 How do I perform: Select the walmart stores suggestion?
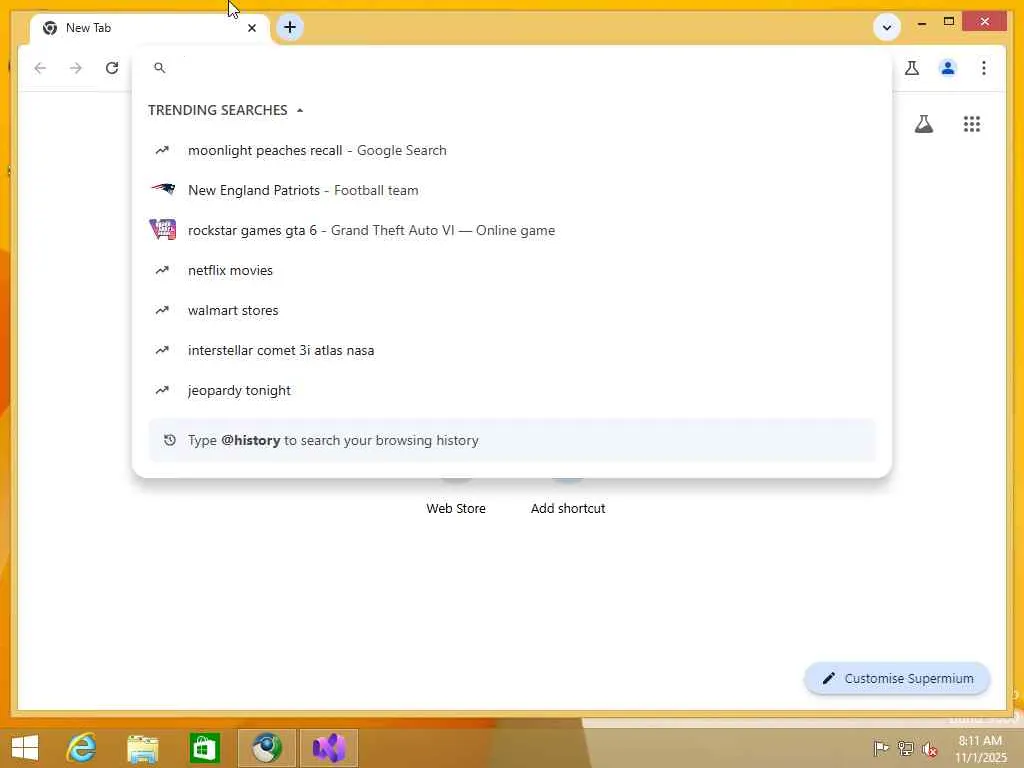click(x=511, y=310)
